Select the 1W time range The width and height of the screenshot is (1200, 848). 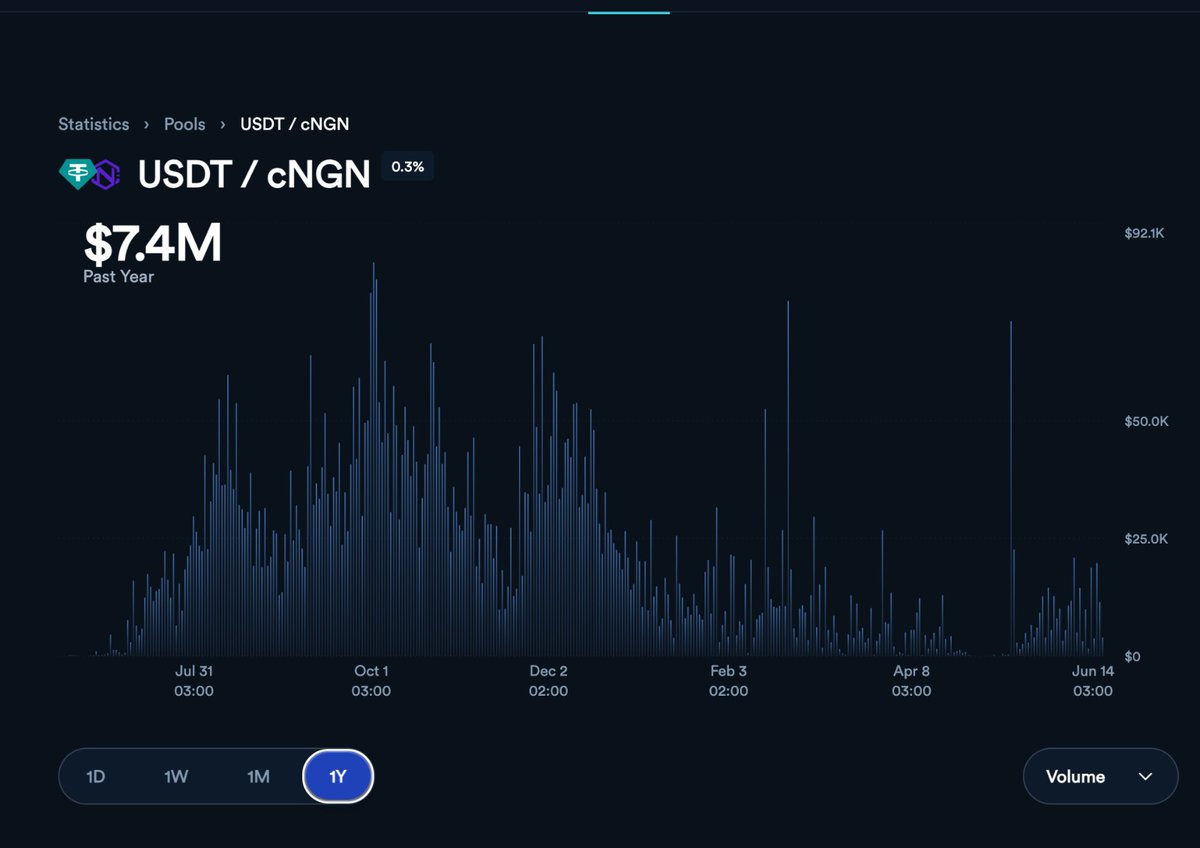click(176, 776)
